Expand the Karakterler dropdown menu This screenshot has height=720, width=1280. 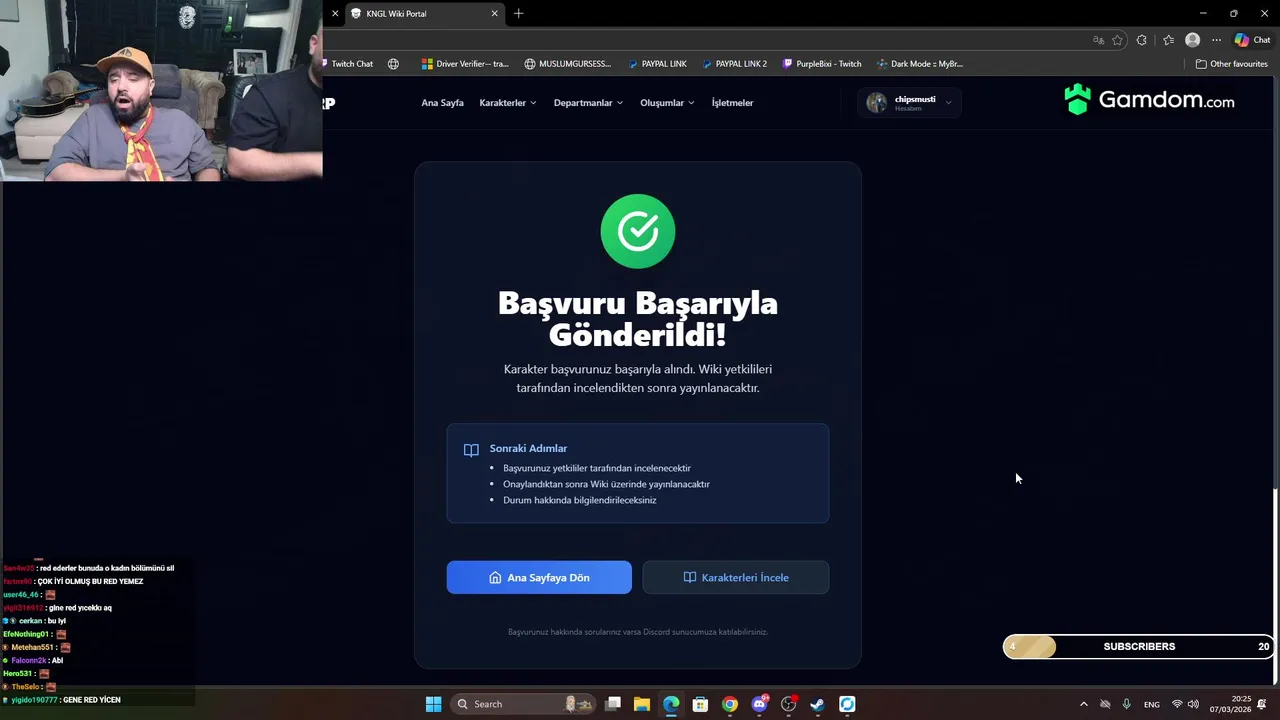[508, 103]
